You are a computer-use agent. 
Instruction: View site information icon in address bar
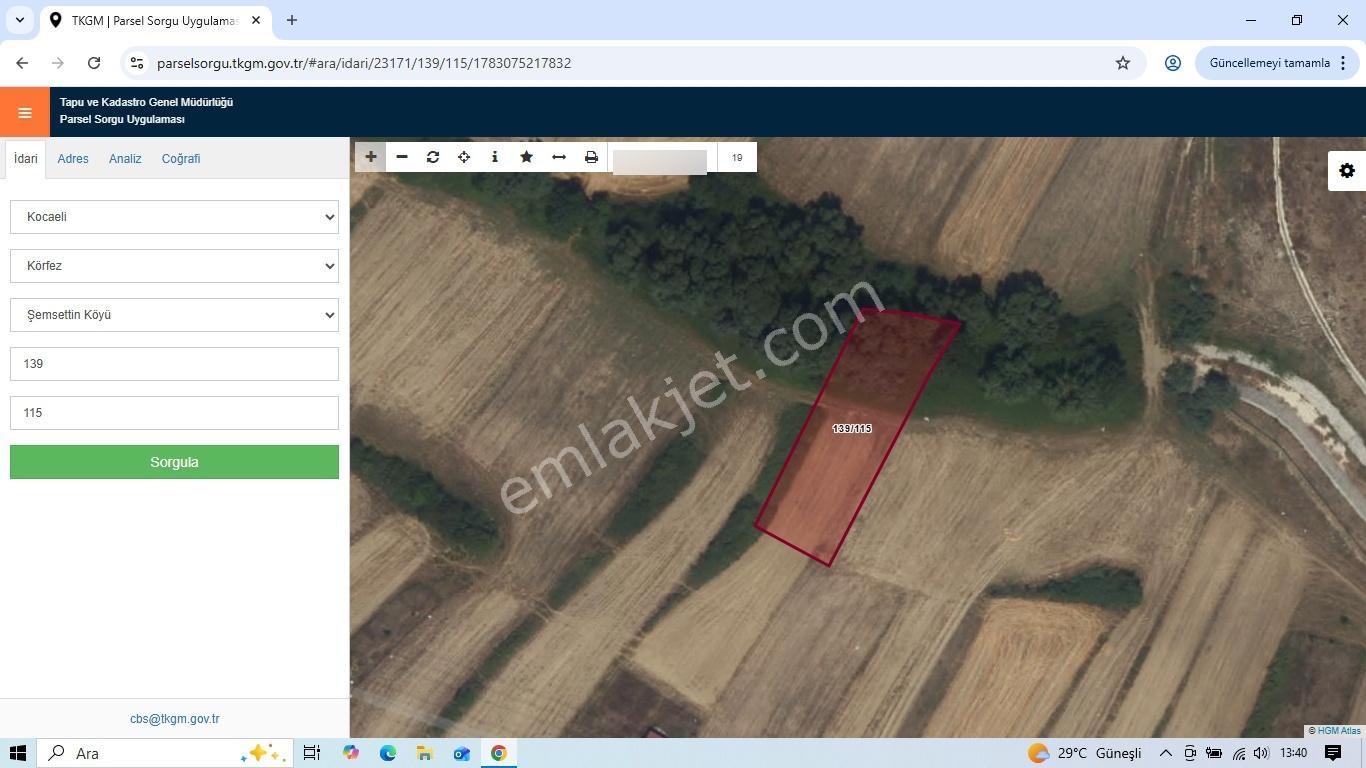[x=138, y=63]
